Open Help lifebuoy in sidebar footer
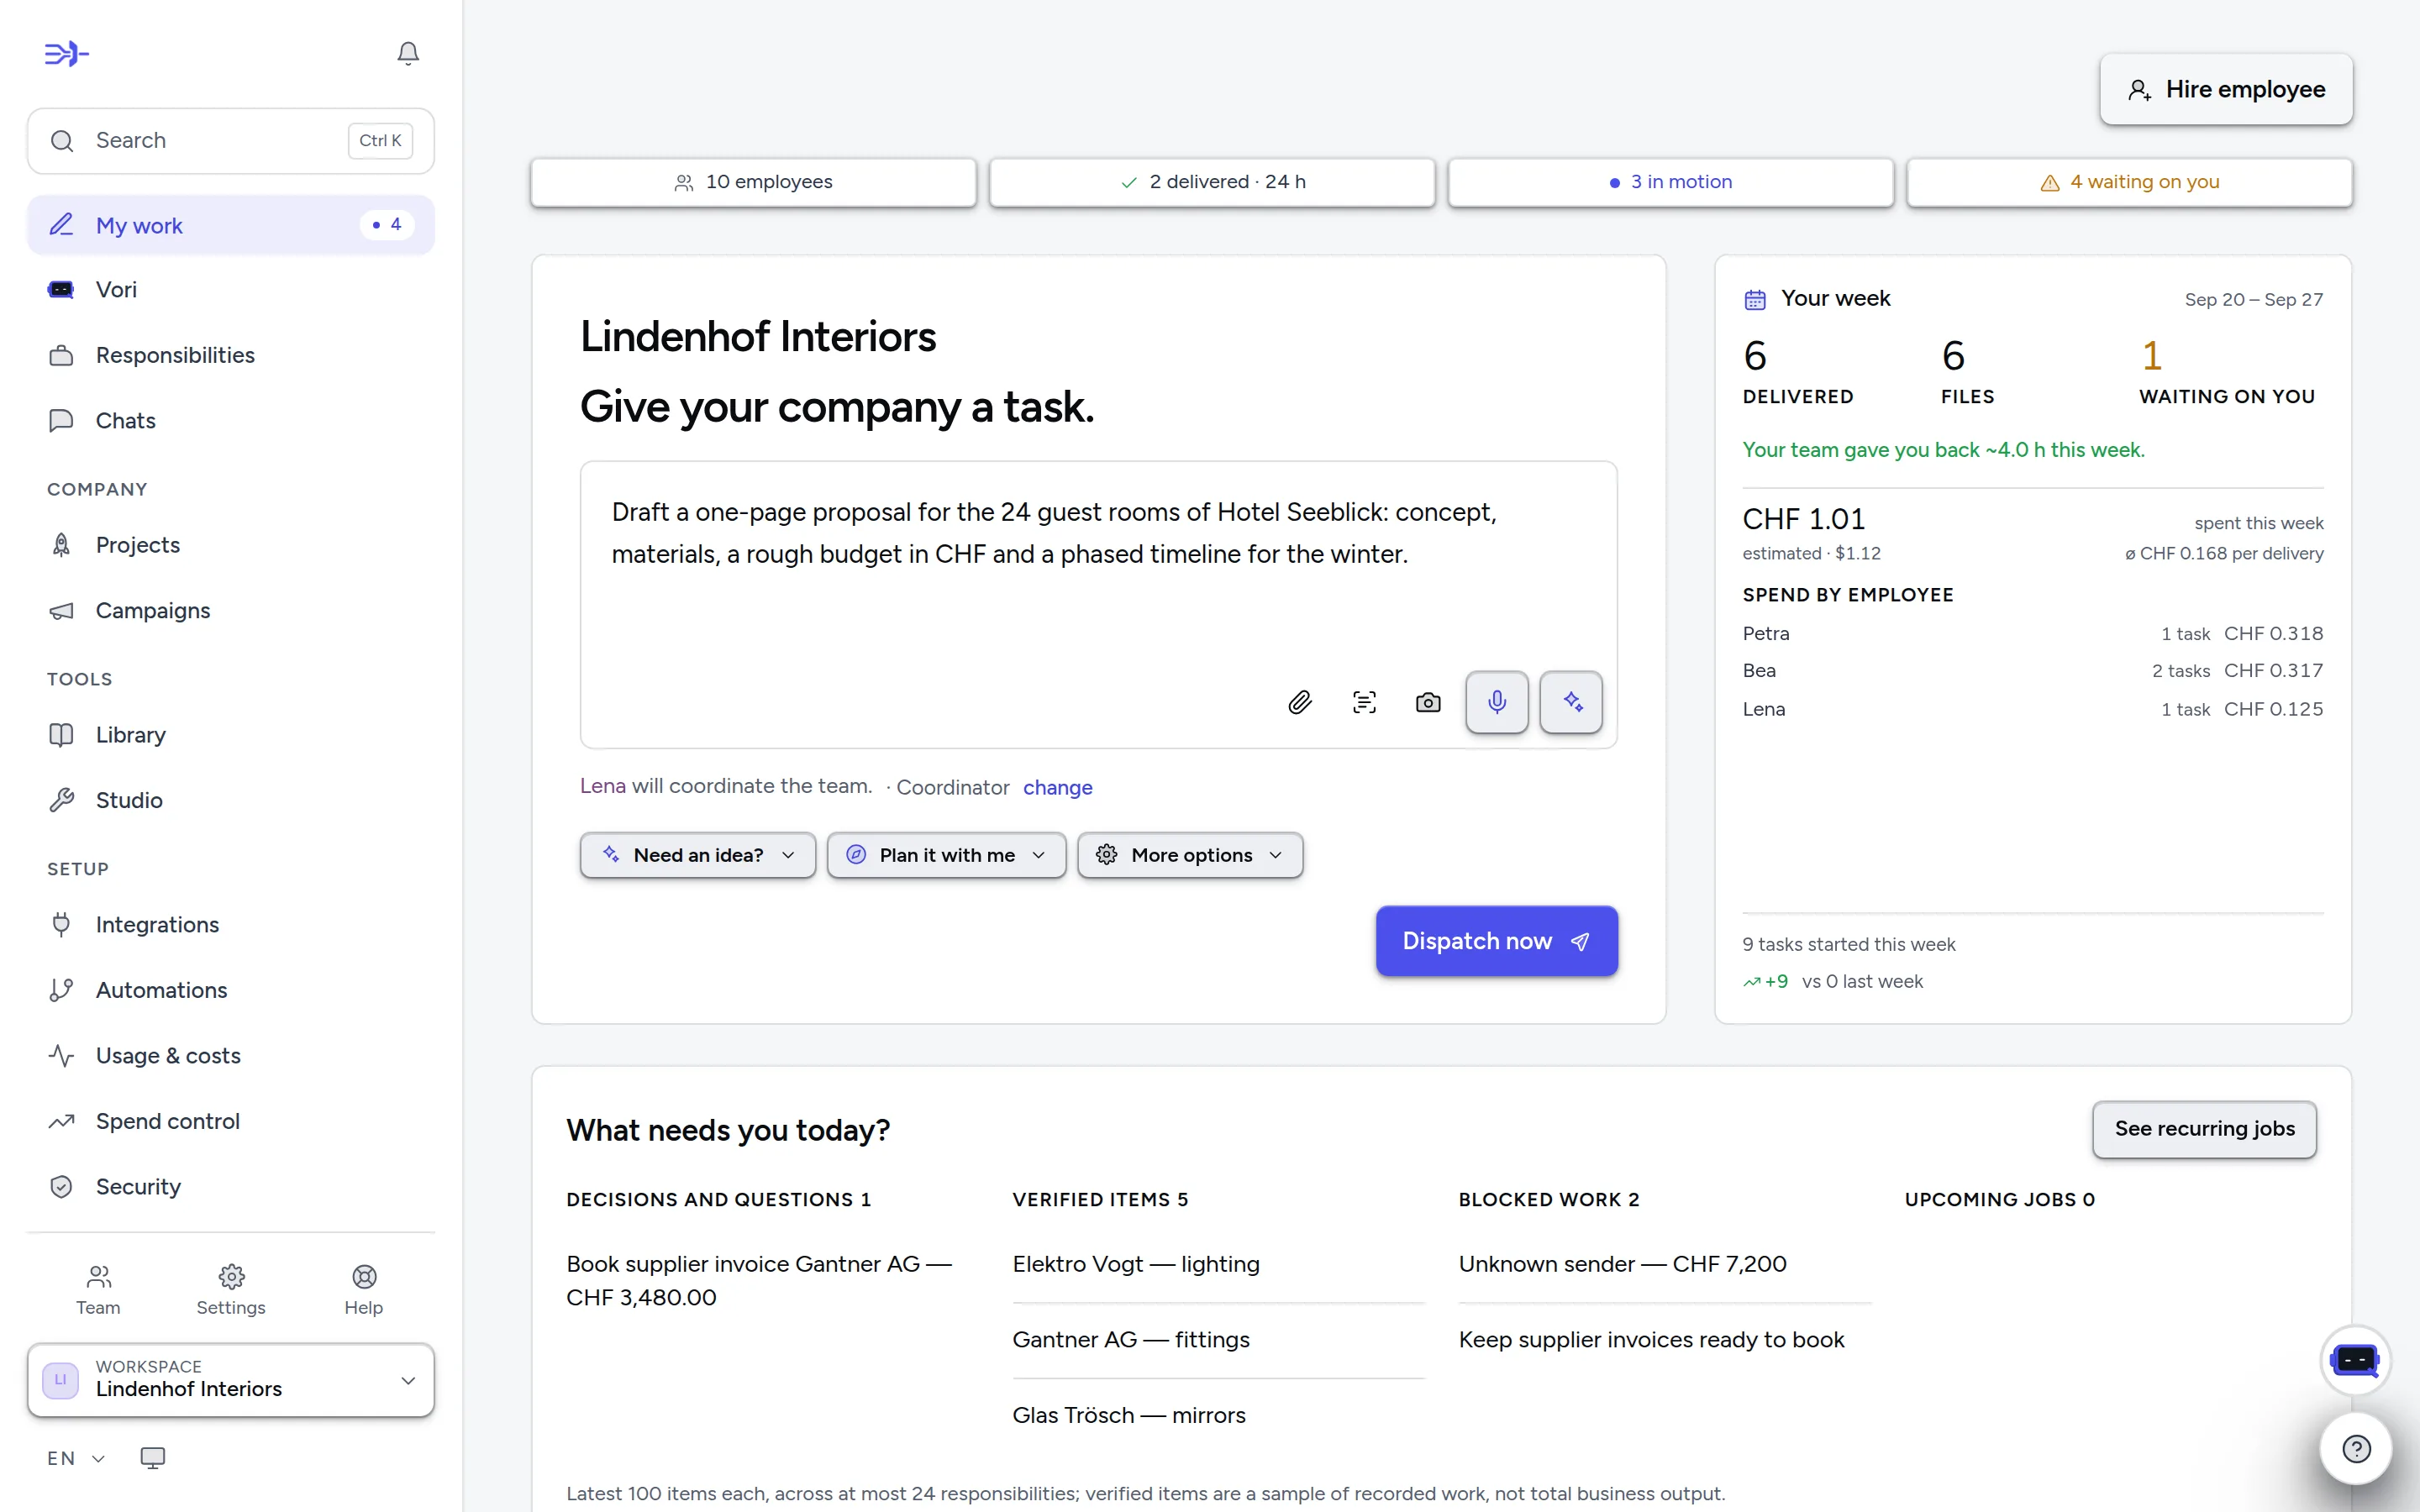Viewport: 2420px width, 1512px height. tap(364, 1291)
